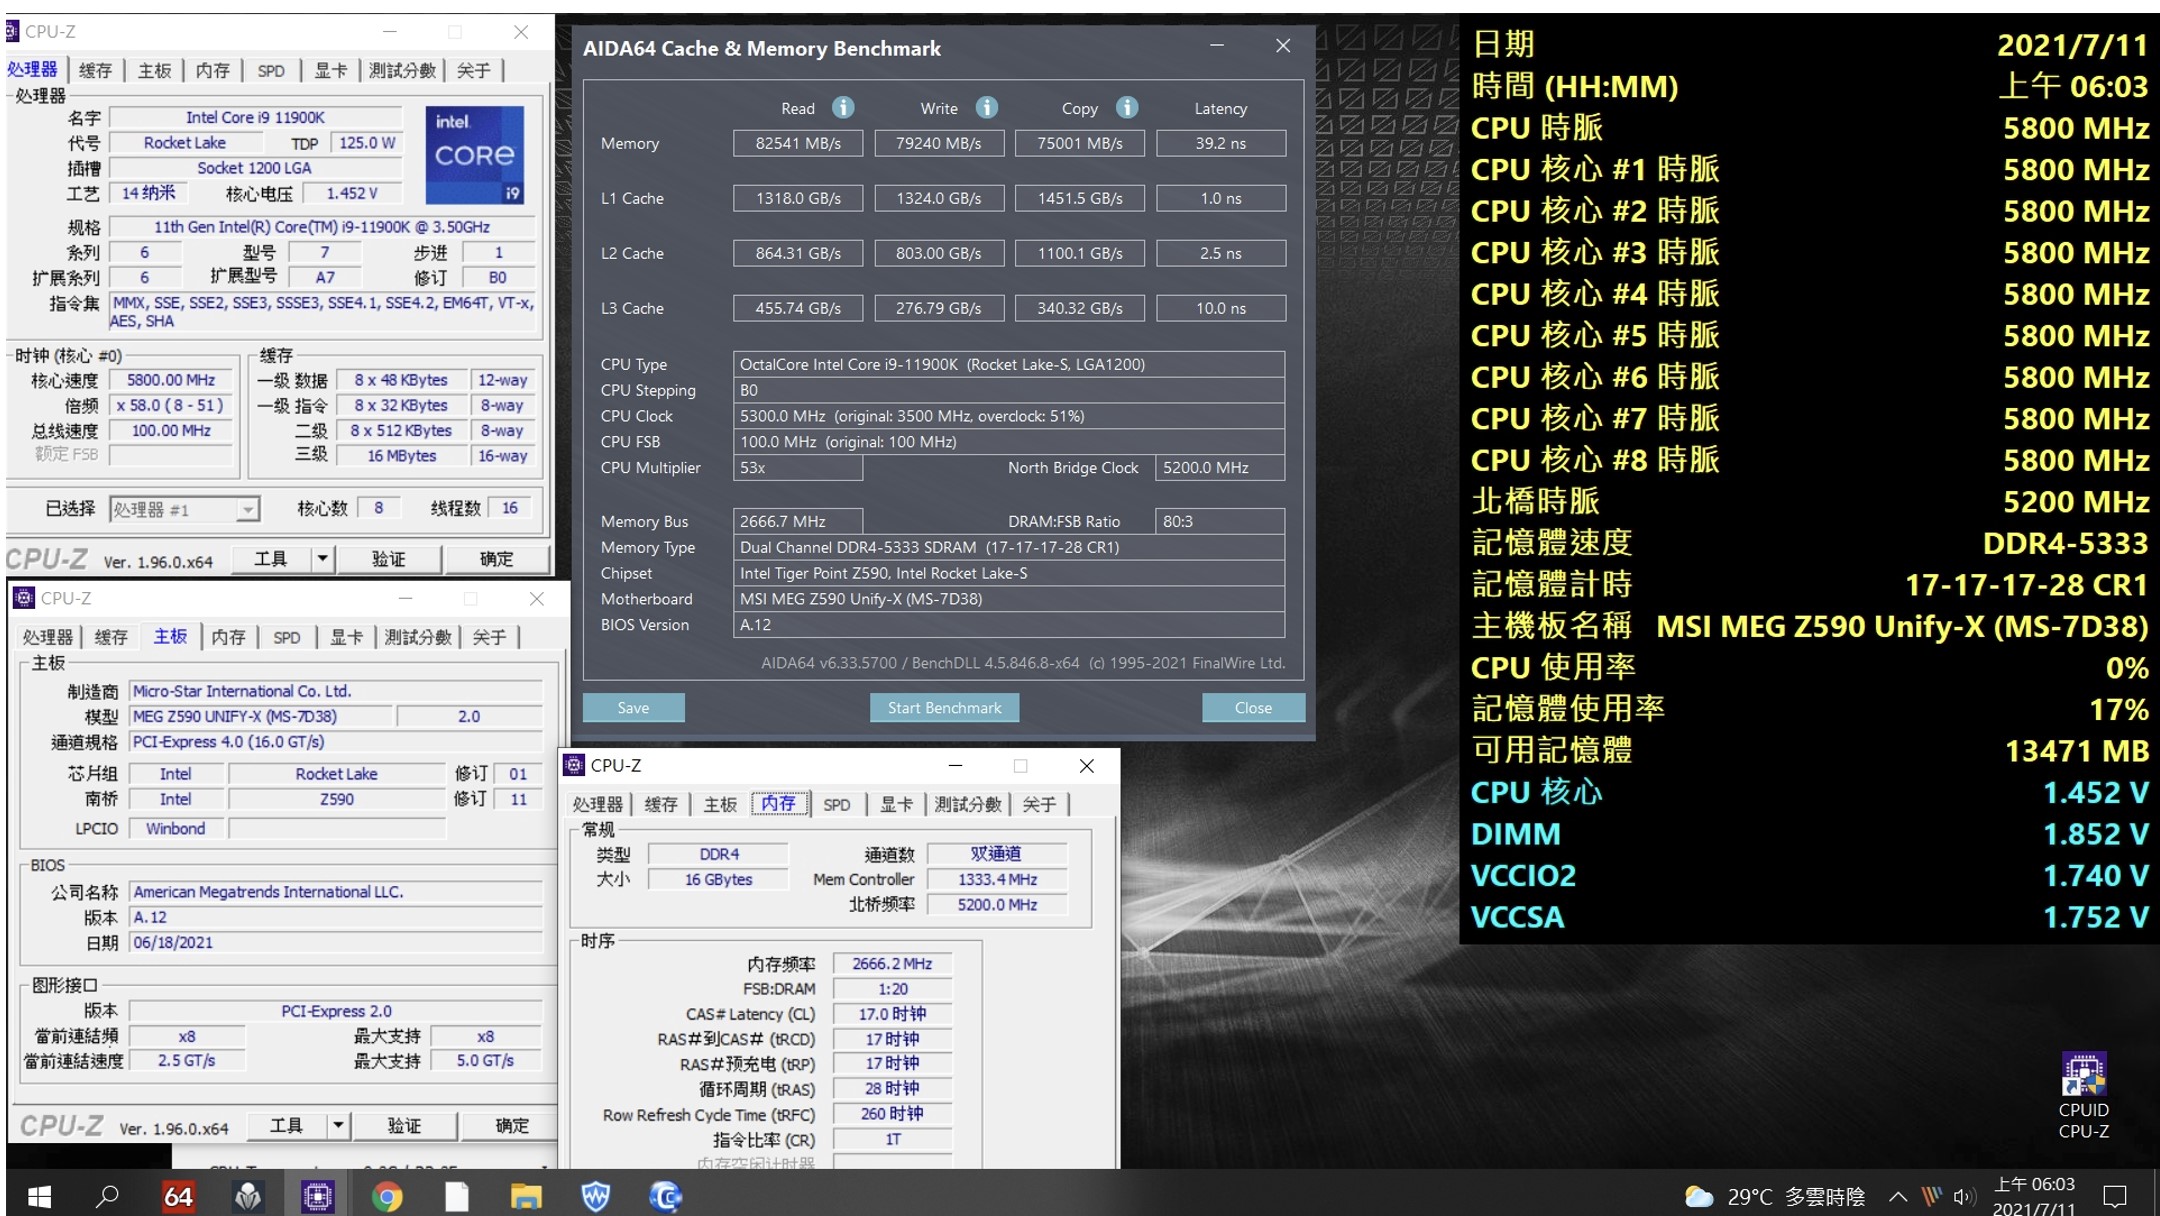The width and height of the screenshot is (2160, 1216).
Task: Open the notification center icon
Action: pos(2115,1196)
